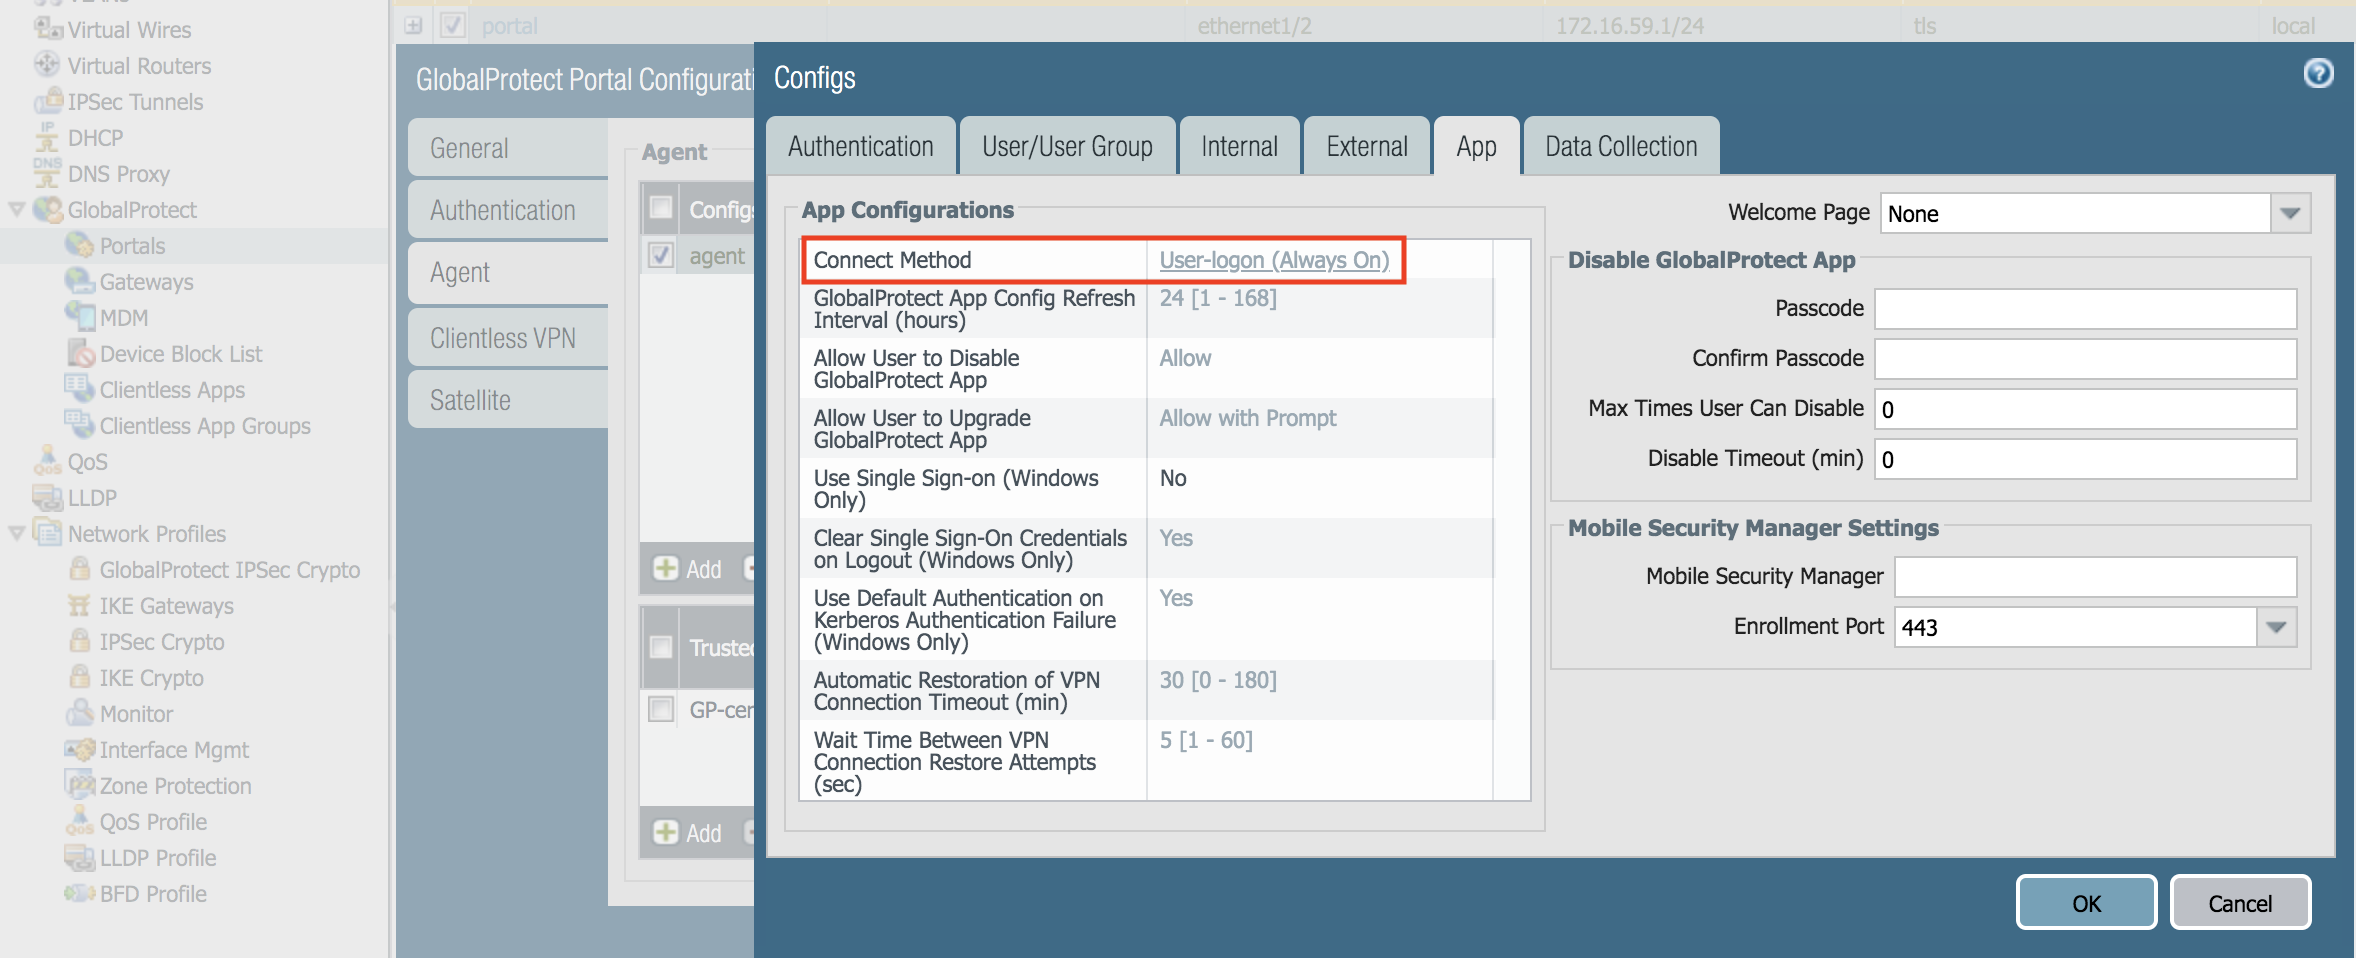Image resolution: width=2356 pixels, height=958 pixels.
Task: Uncheck the agent config checkbox
Action: (660, 256)
